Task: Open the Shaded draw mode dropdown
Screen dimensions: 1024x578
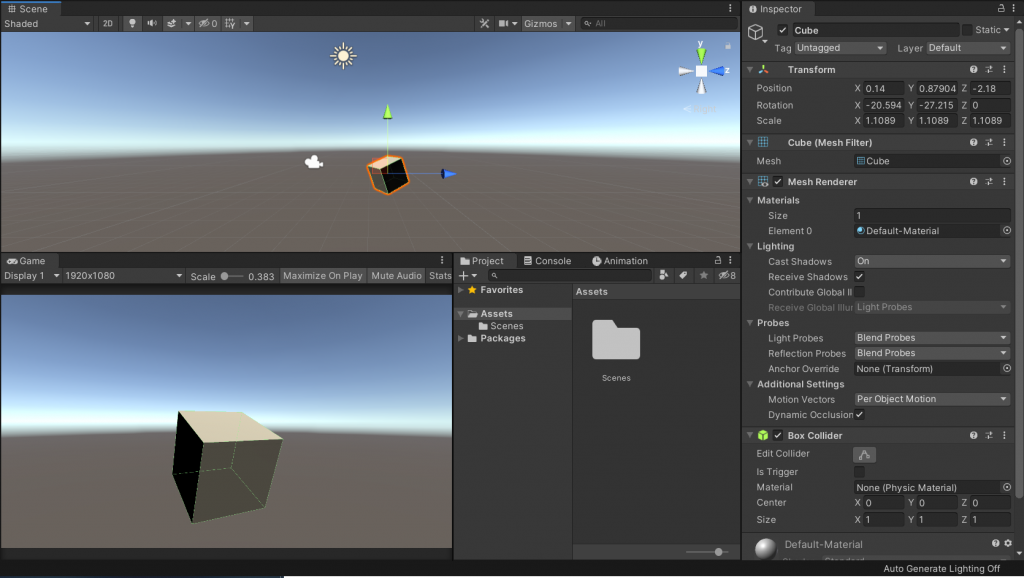Action: tap(47, 24)
